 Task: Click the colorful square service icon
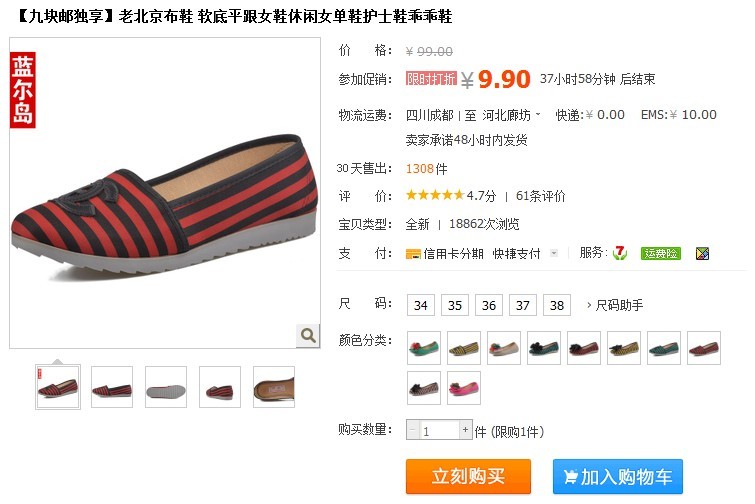(703, 253)
